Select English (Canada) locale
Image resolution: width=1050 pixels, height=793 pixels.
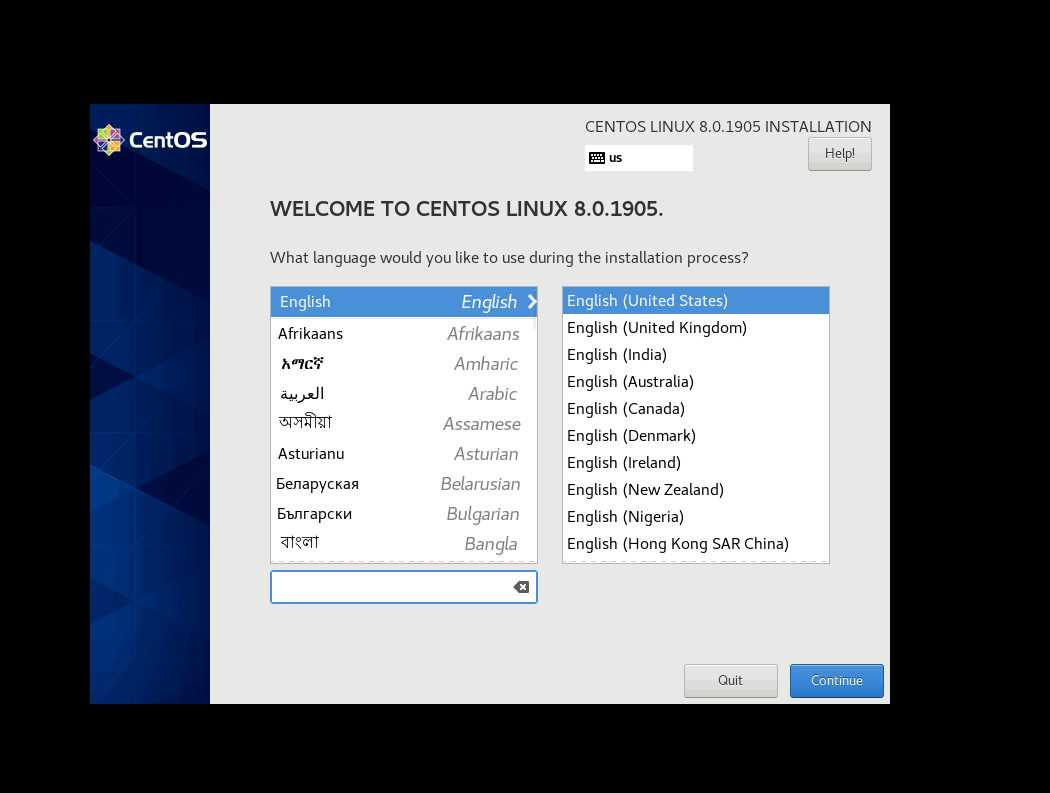coord(696,409)
